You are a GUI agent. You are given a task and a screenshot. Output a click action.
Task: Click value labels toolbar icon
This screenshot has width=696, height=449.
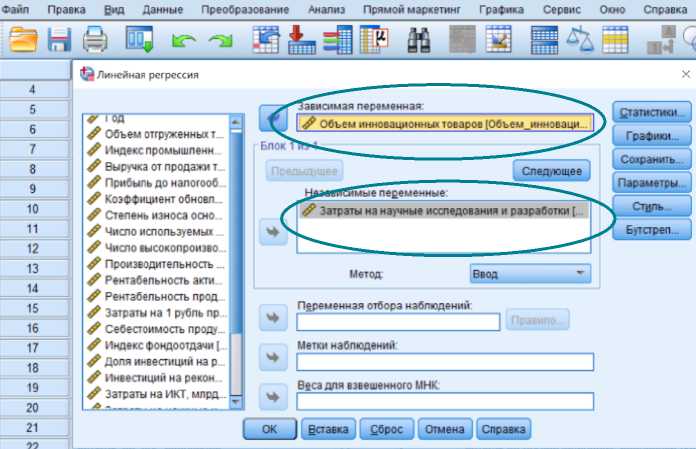point(661,40)
